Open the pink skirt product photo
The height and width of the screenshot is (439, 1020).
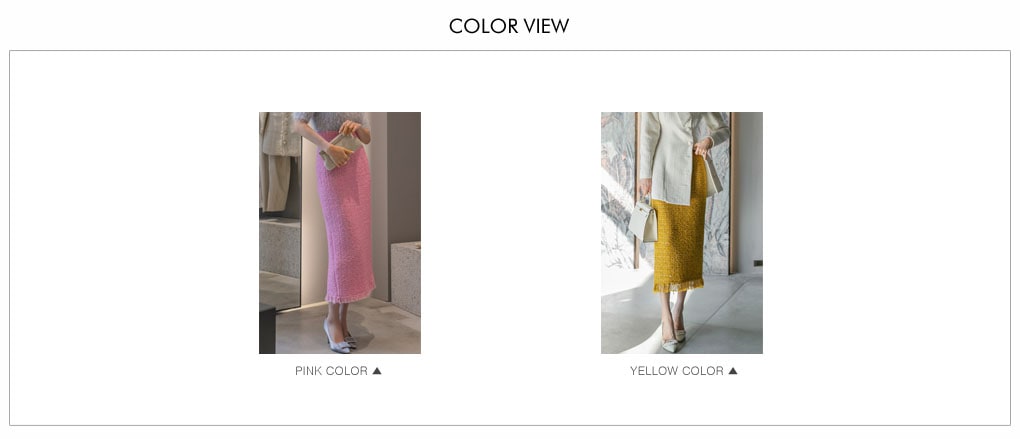point(340,233)
